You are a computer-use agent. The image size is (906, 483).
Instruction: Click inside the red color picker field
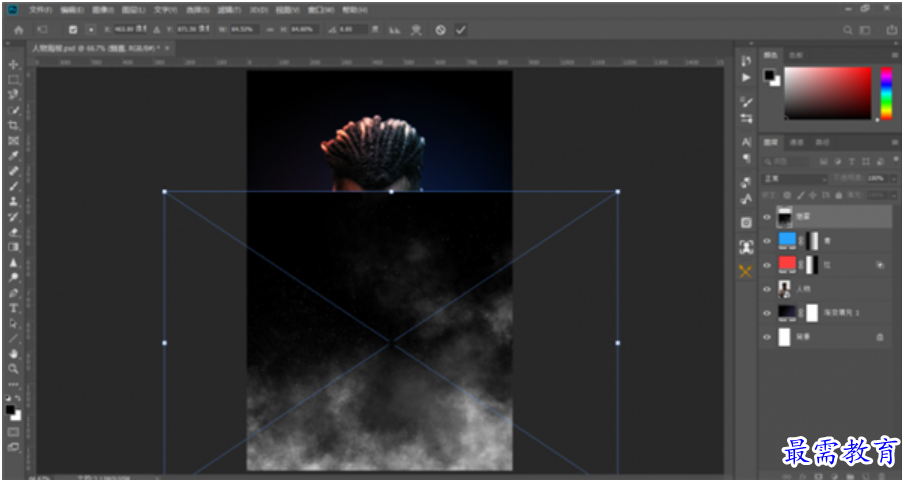827,94
